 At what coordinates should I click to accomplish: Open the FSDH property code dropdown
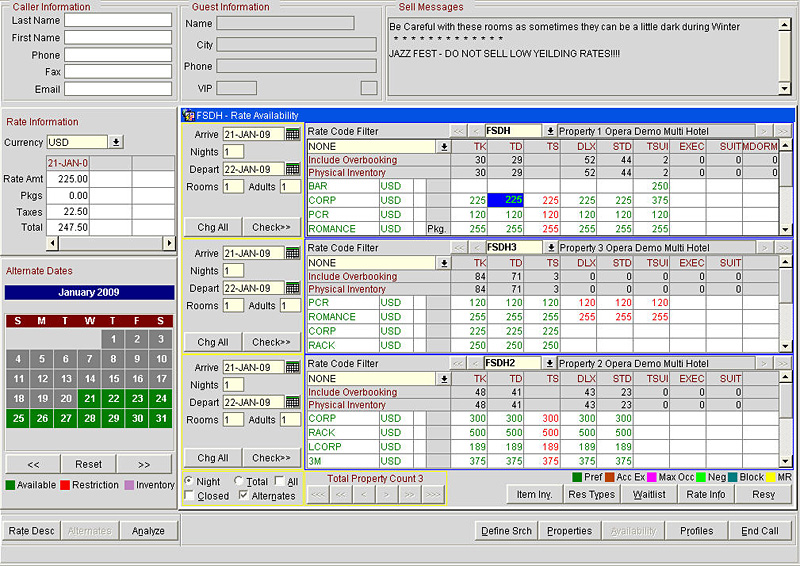(x=550, y=131)
